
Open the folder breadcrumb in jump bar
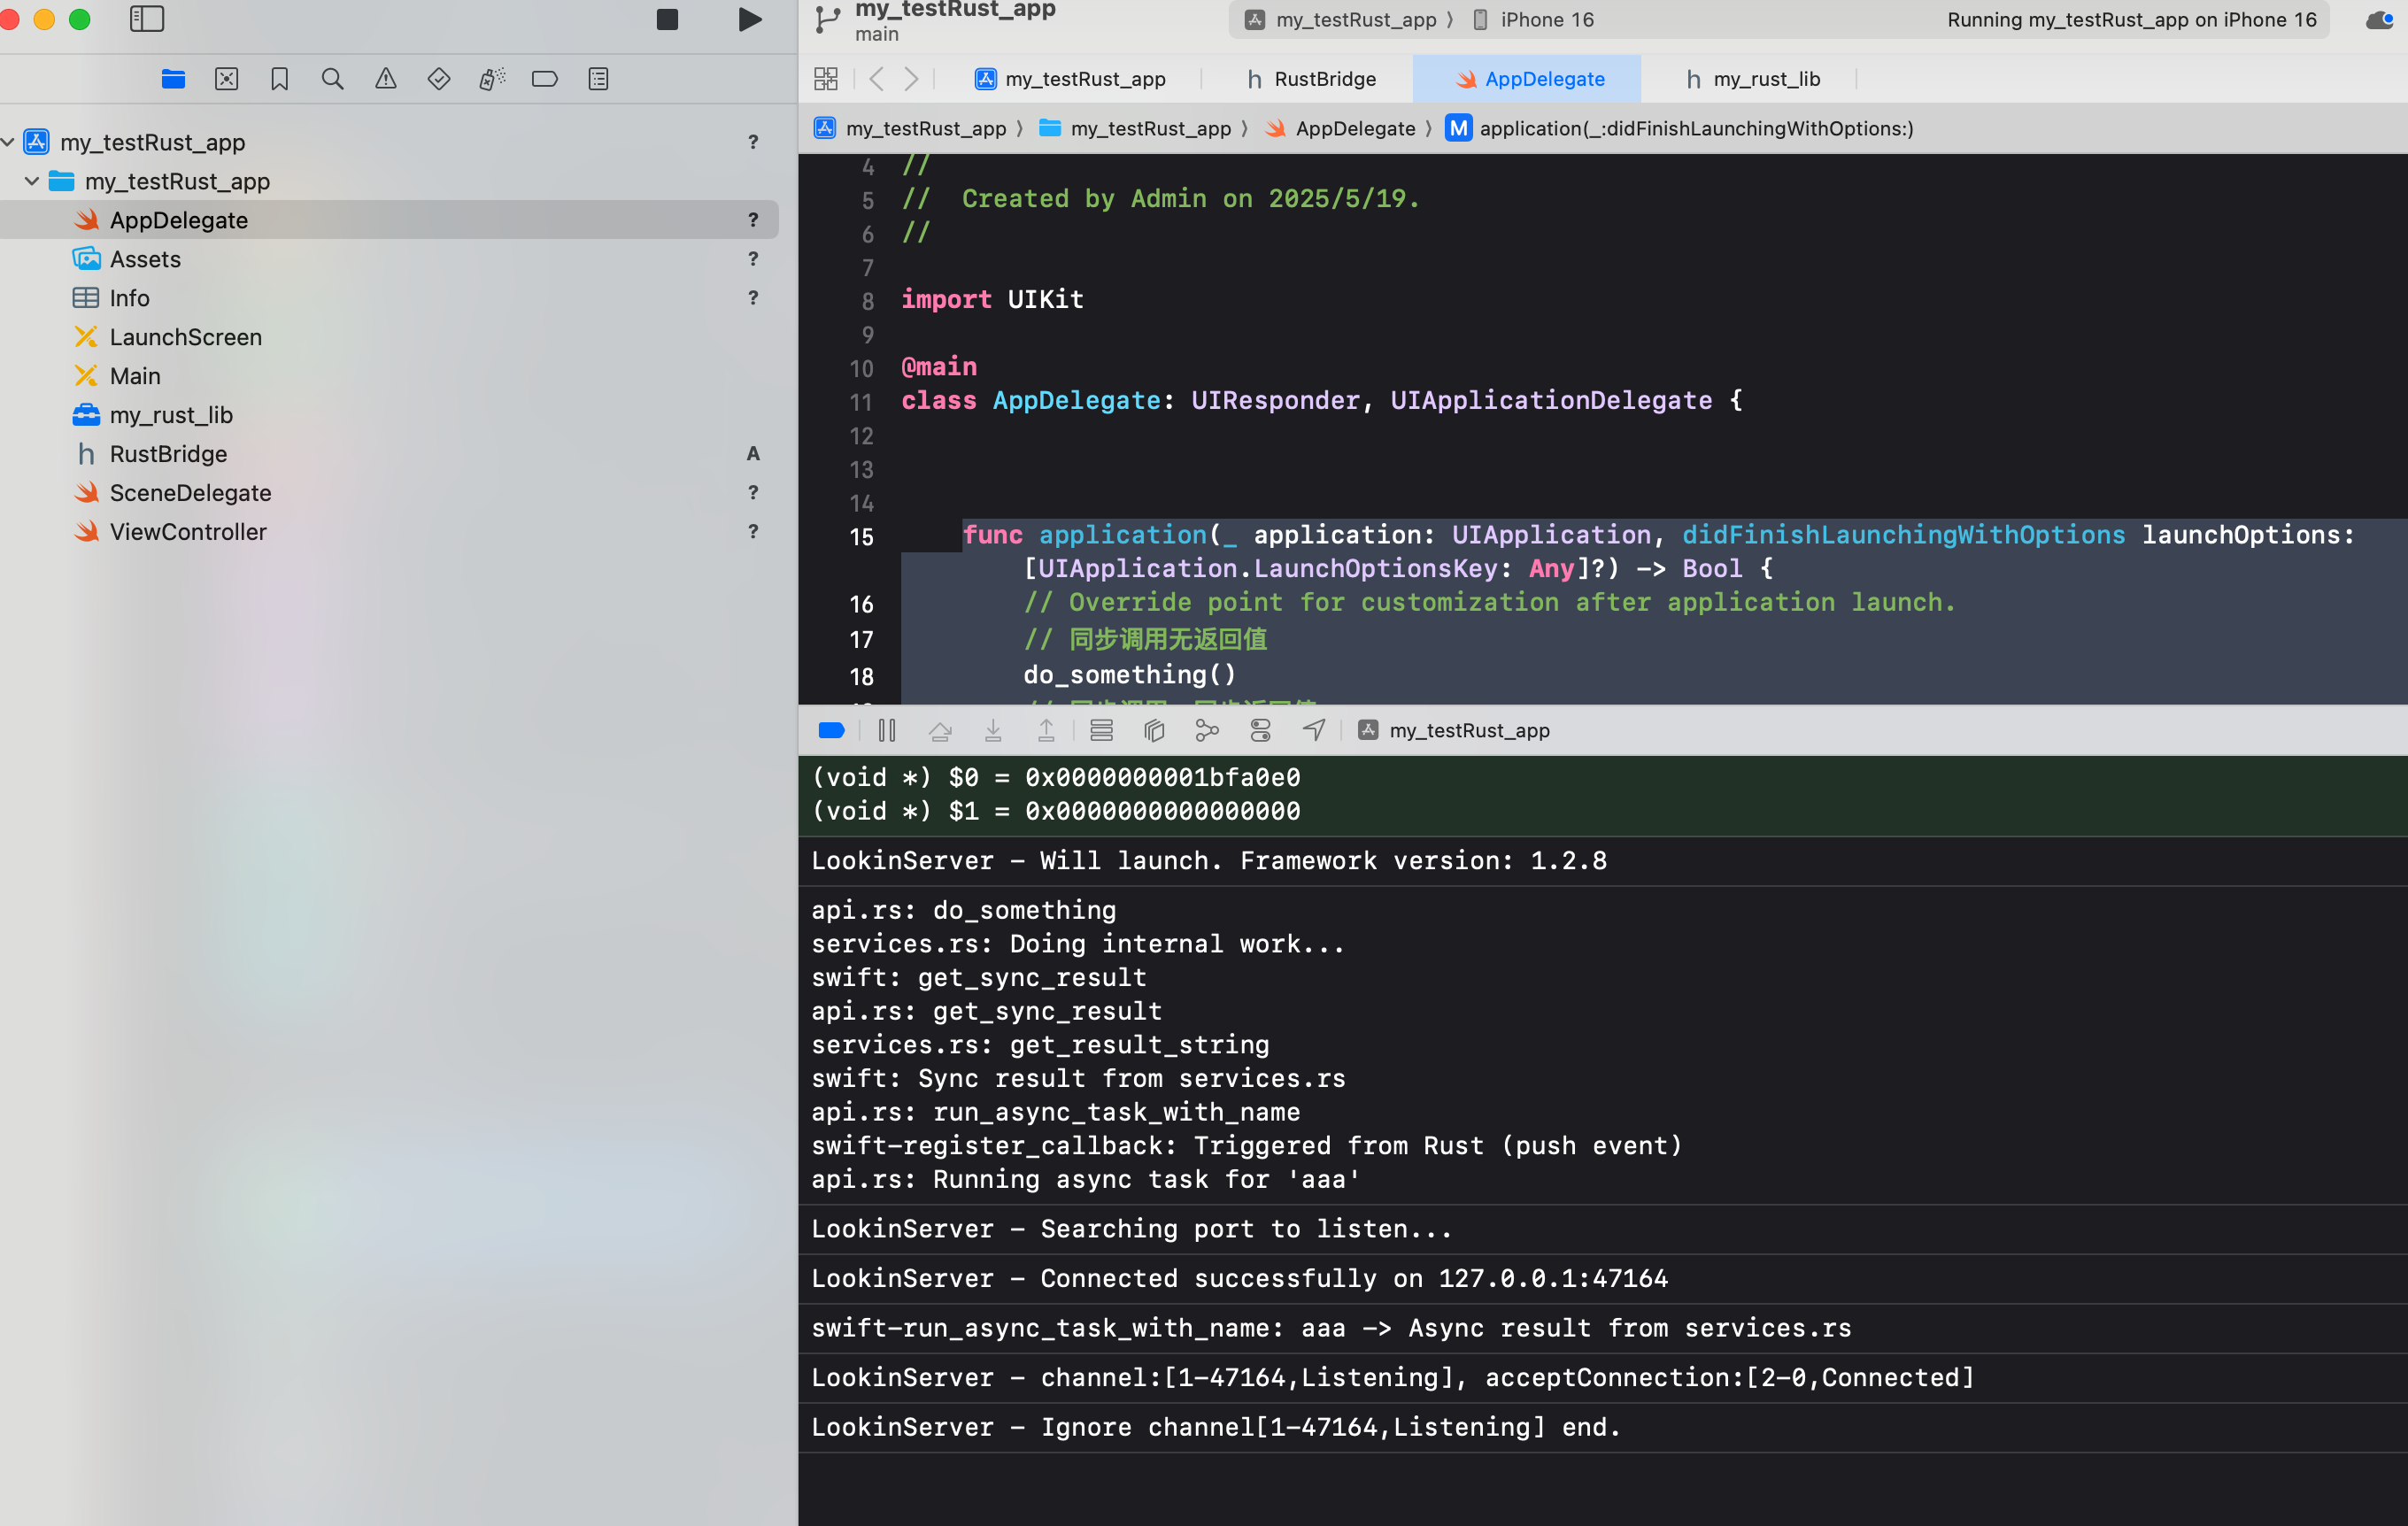(x=1135, y=128)
